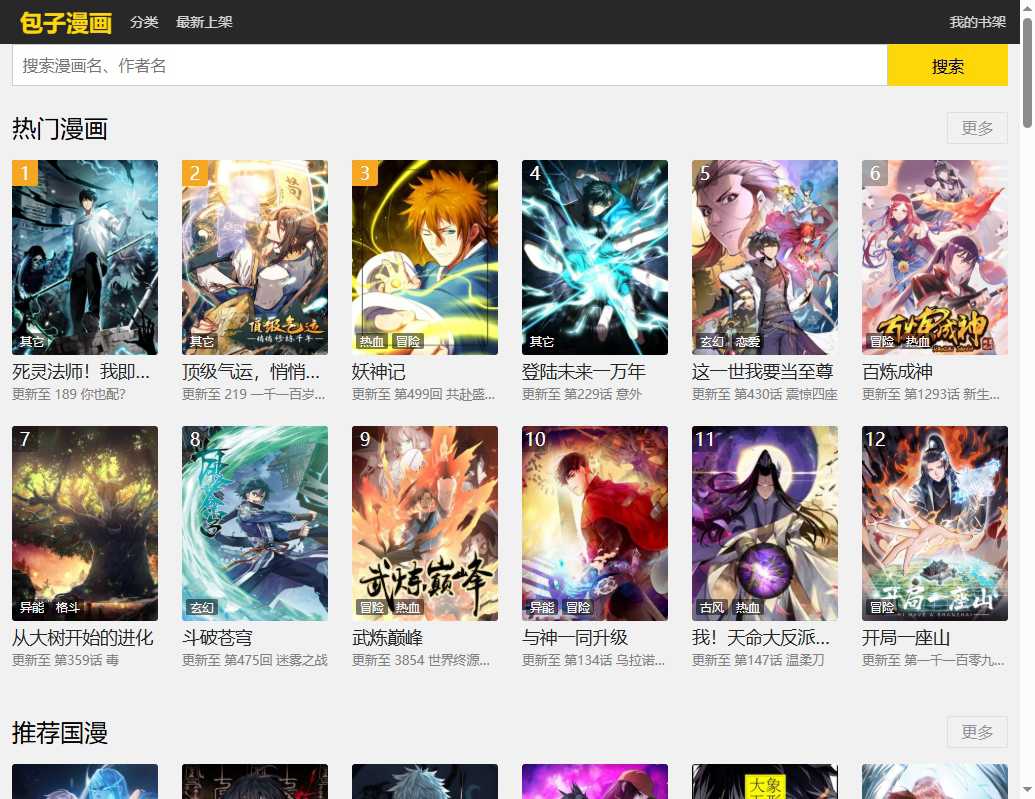Go to 我的书架
The width and height of the screenshot is (1035, 799).
coord(977,20)
